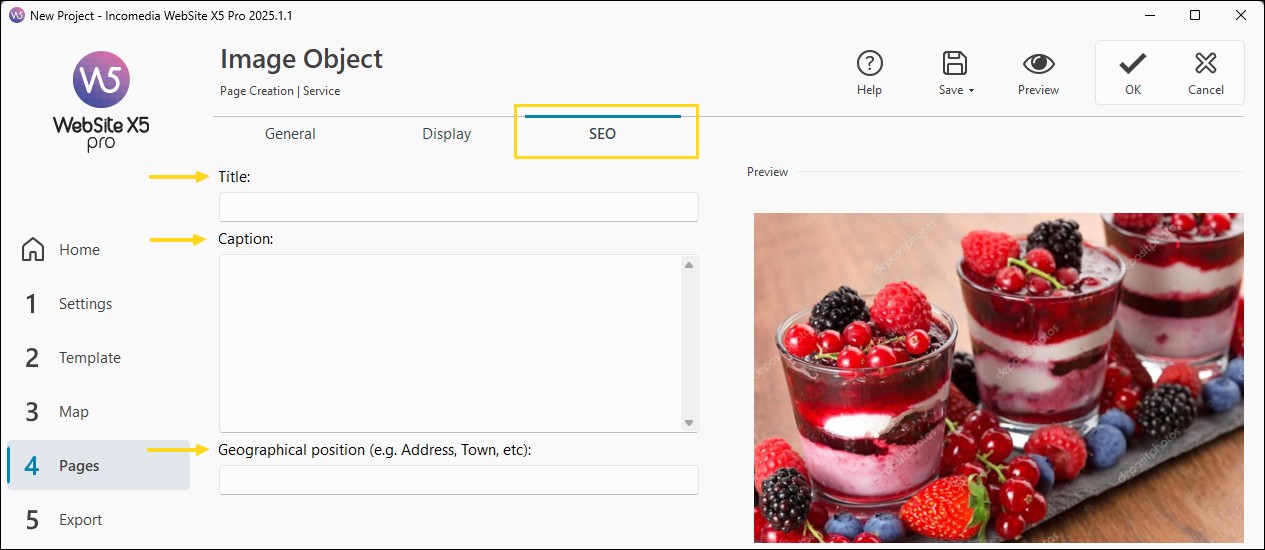Click the Cancel X icon
Viewport: 1265px width, 550px height.
(x=1206, y=64)
